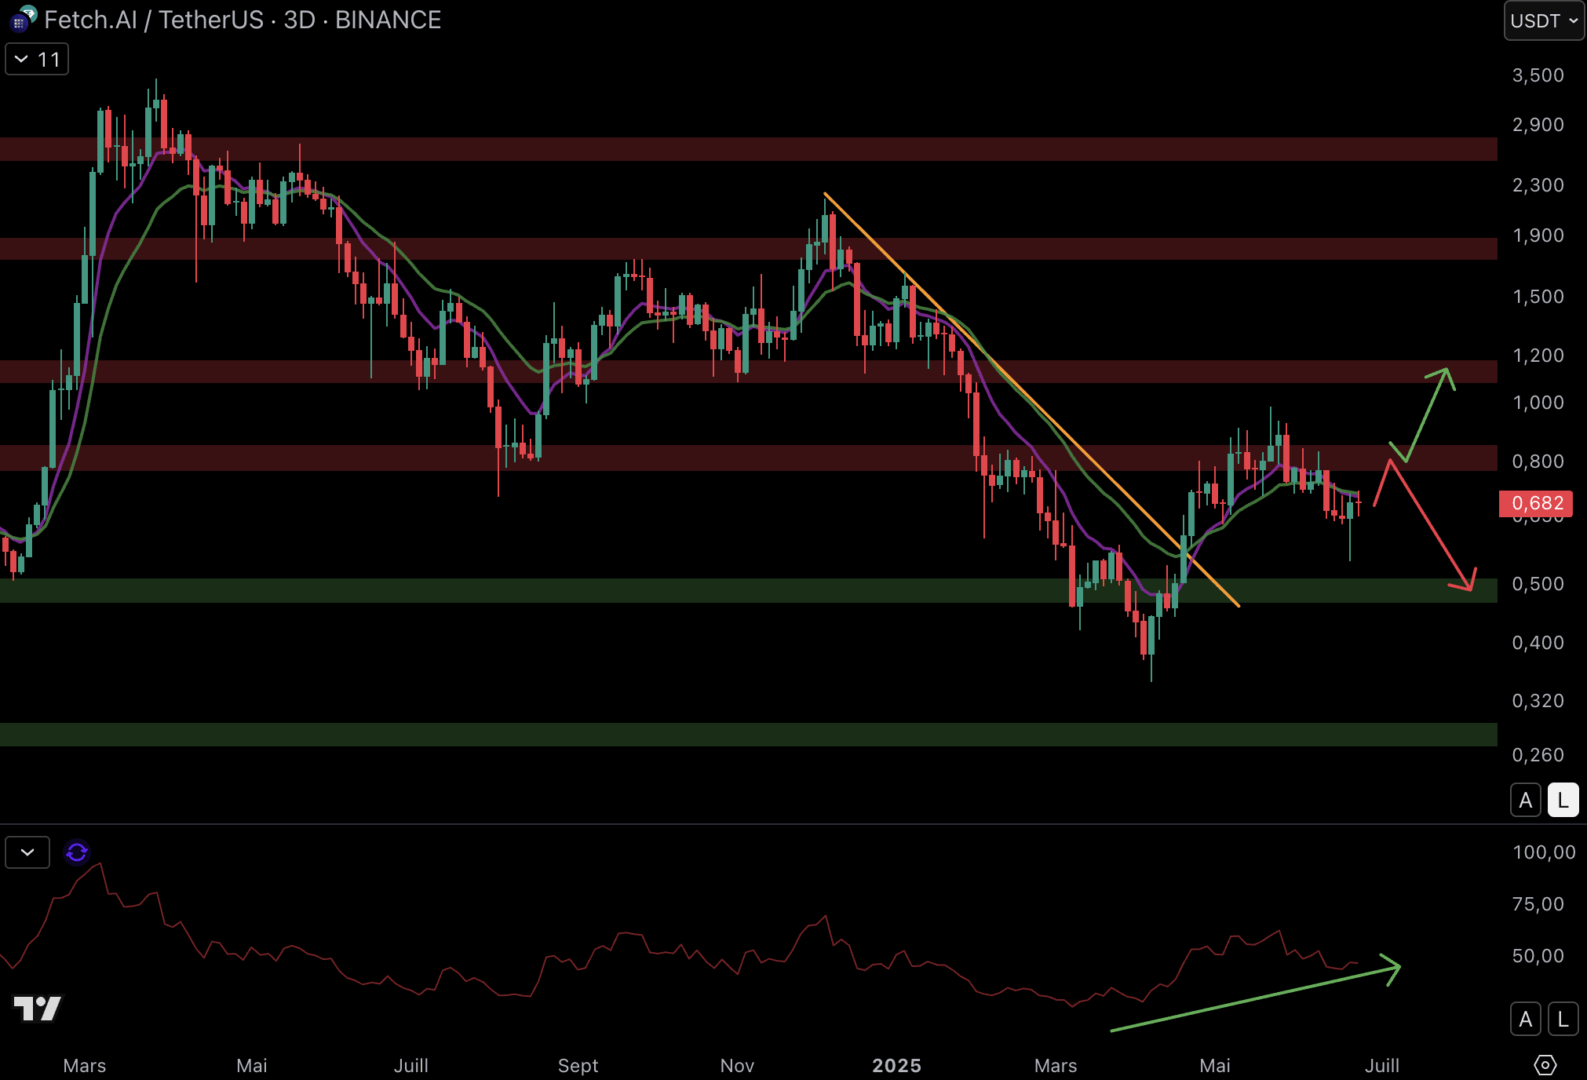
Task: Expand the indicator legend showing 11
Action: pyautogui.click(x=37, y=59)
